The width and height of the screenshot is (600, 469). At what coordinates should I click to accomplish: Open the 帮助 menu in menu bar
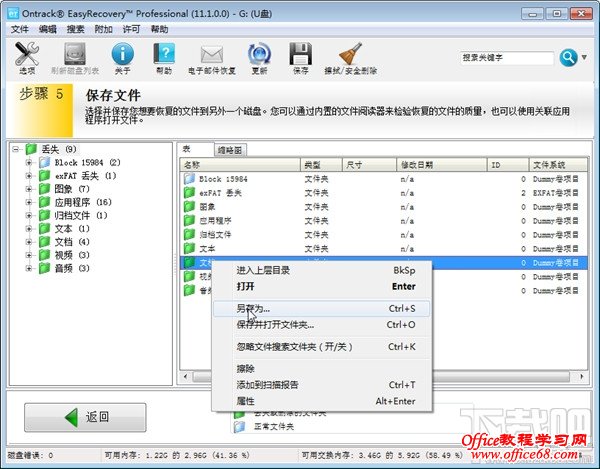click(159, 29)
